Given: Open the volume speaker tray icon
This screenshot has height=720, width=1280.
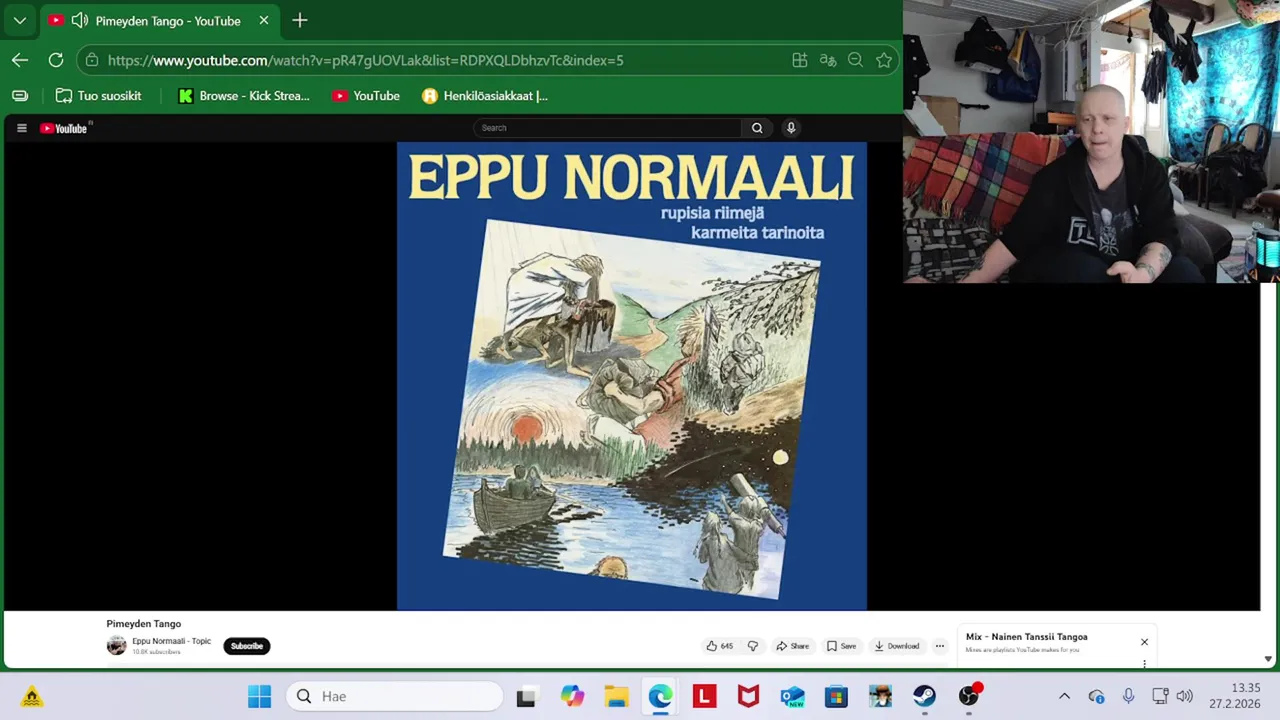Looking at the screenshot, I should [x=1185, y=696].
